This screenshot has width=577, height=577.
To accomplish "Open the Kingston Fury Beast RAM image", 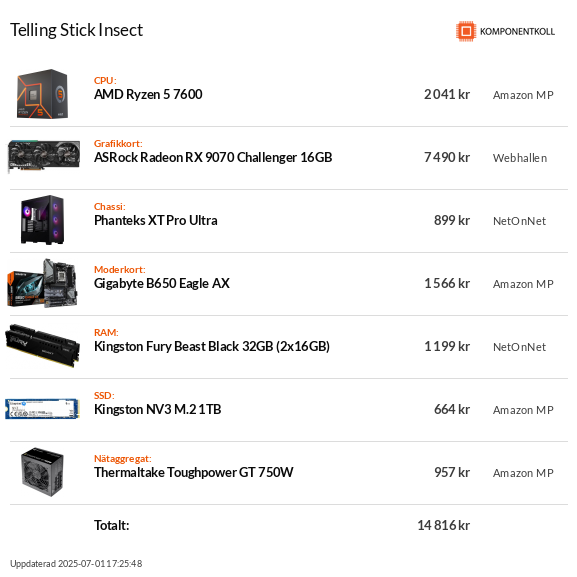I will (x=42, y=346).
